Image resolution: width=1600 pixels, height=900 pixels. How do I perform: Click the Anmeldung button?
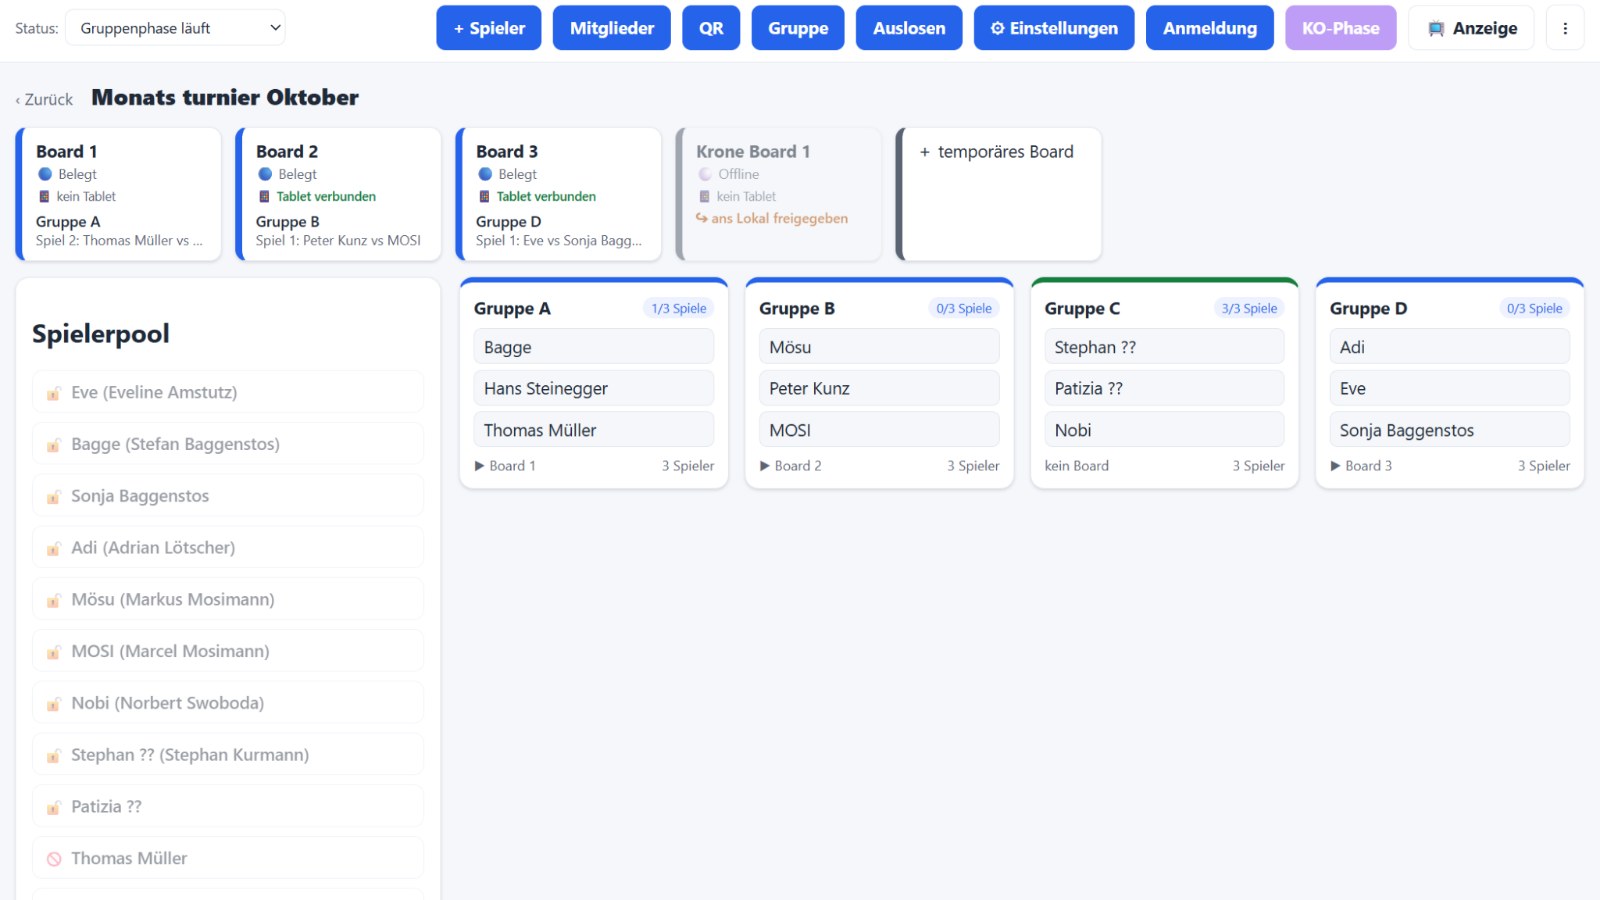point(1210,28)
